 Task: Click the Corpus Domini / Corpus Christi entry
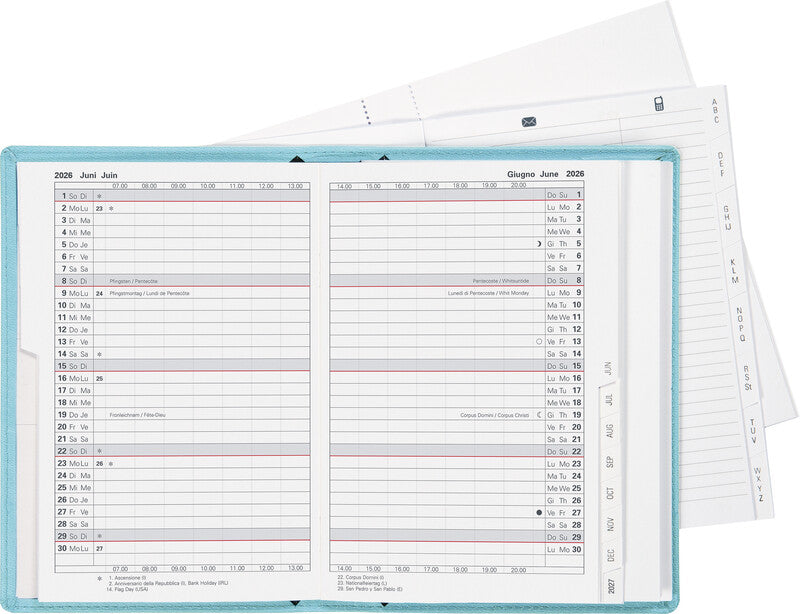pos(494,415)
